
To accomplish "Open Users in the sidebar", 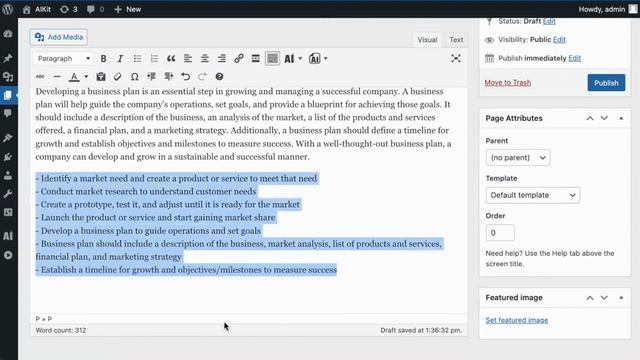I will pyautogui.click(x=8, y=176).
